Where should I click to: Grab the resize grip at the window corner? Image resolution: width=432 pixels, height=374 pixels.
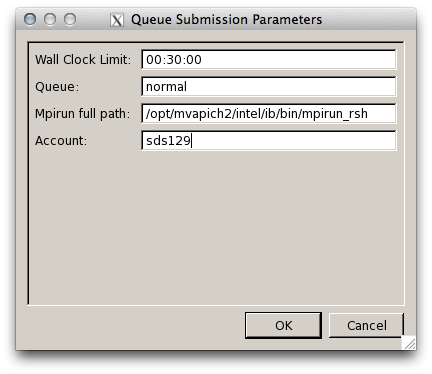click(x=410, y=344)
